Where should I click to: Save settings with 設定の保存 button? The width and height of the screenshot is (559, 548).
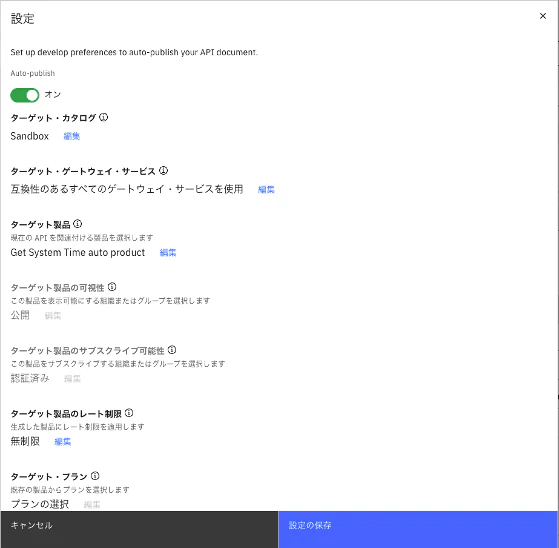coord(418,529)
